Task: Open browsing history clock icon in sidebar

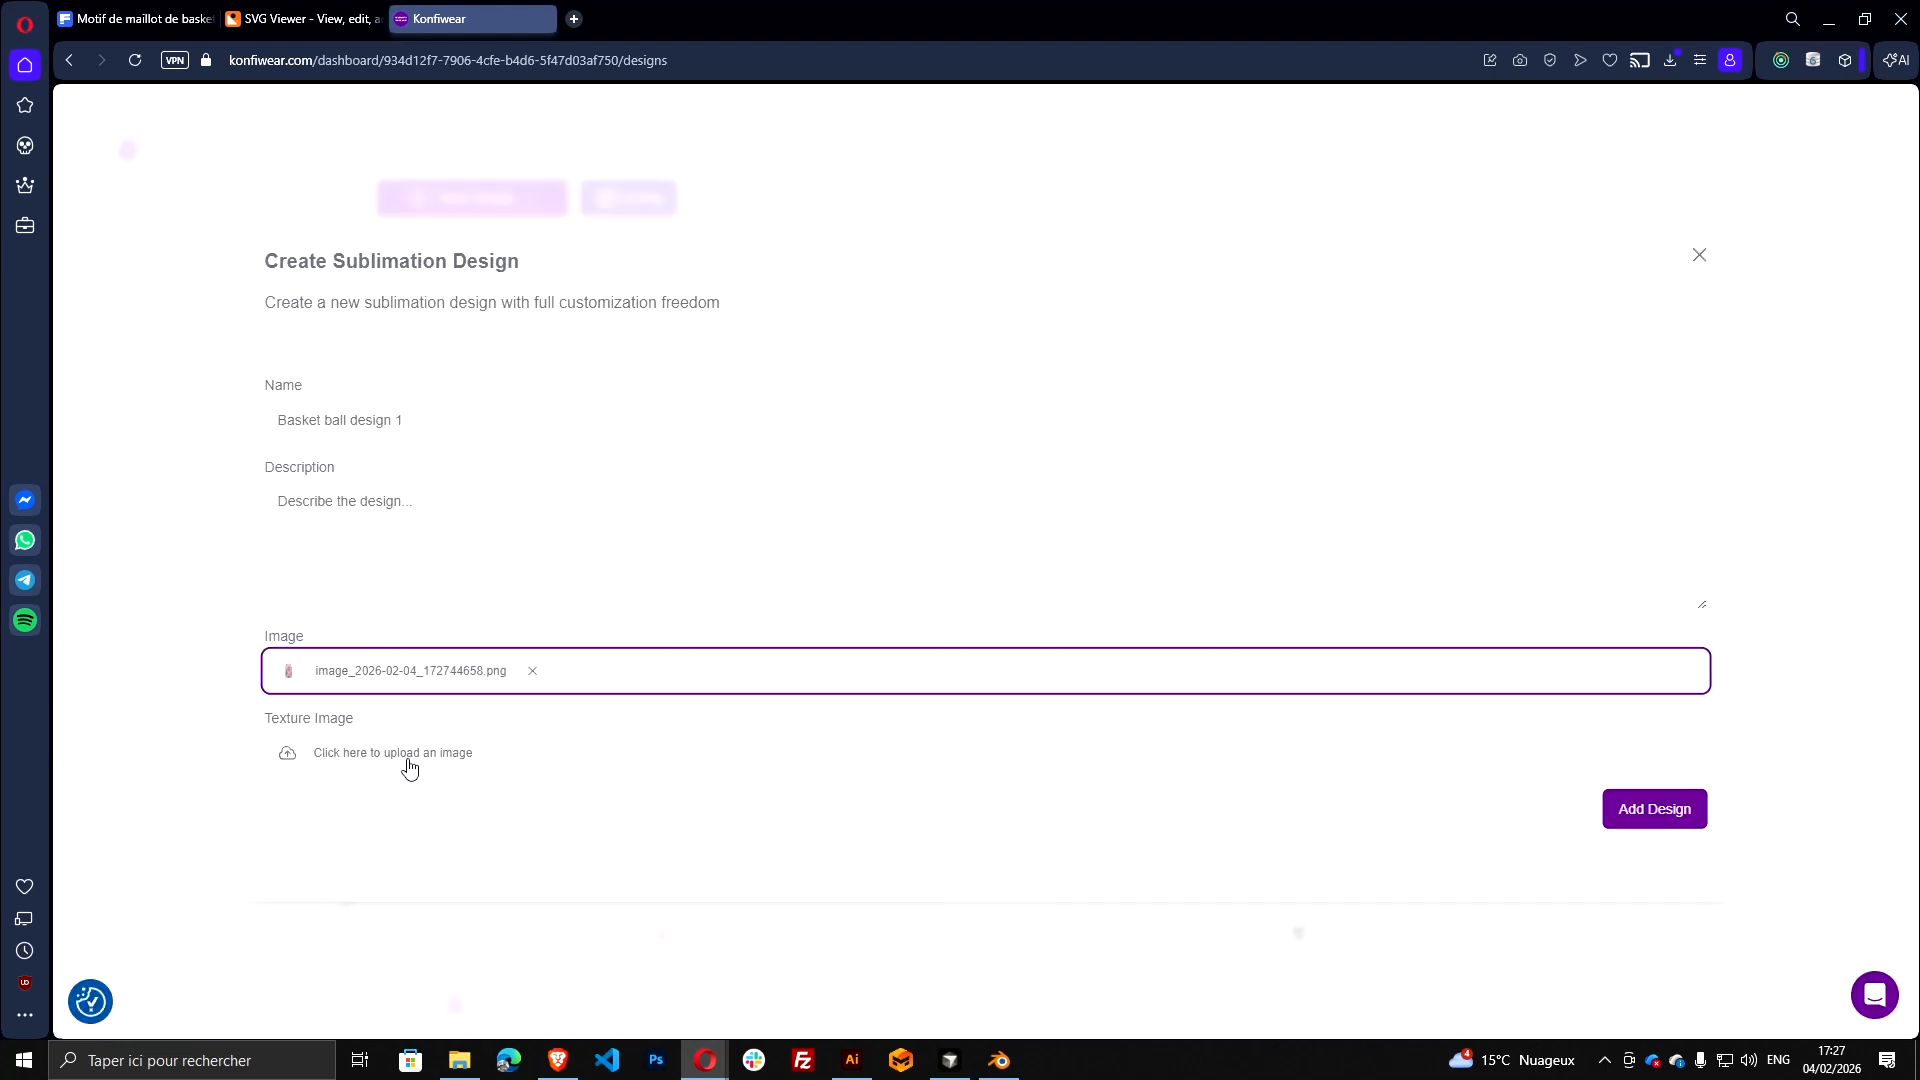Action: [x=24, y=950]
